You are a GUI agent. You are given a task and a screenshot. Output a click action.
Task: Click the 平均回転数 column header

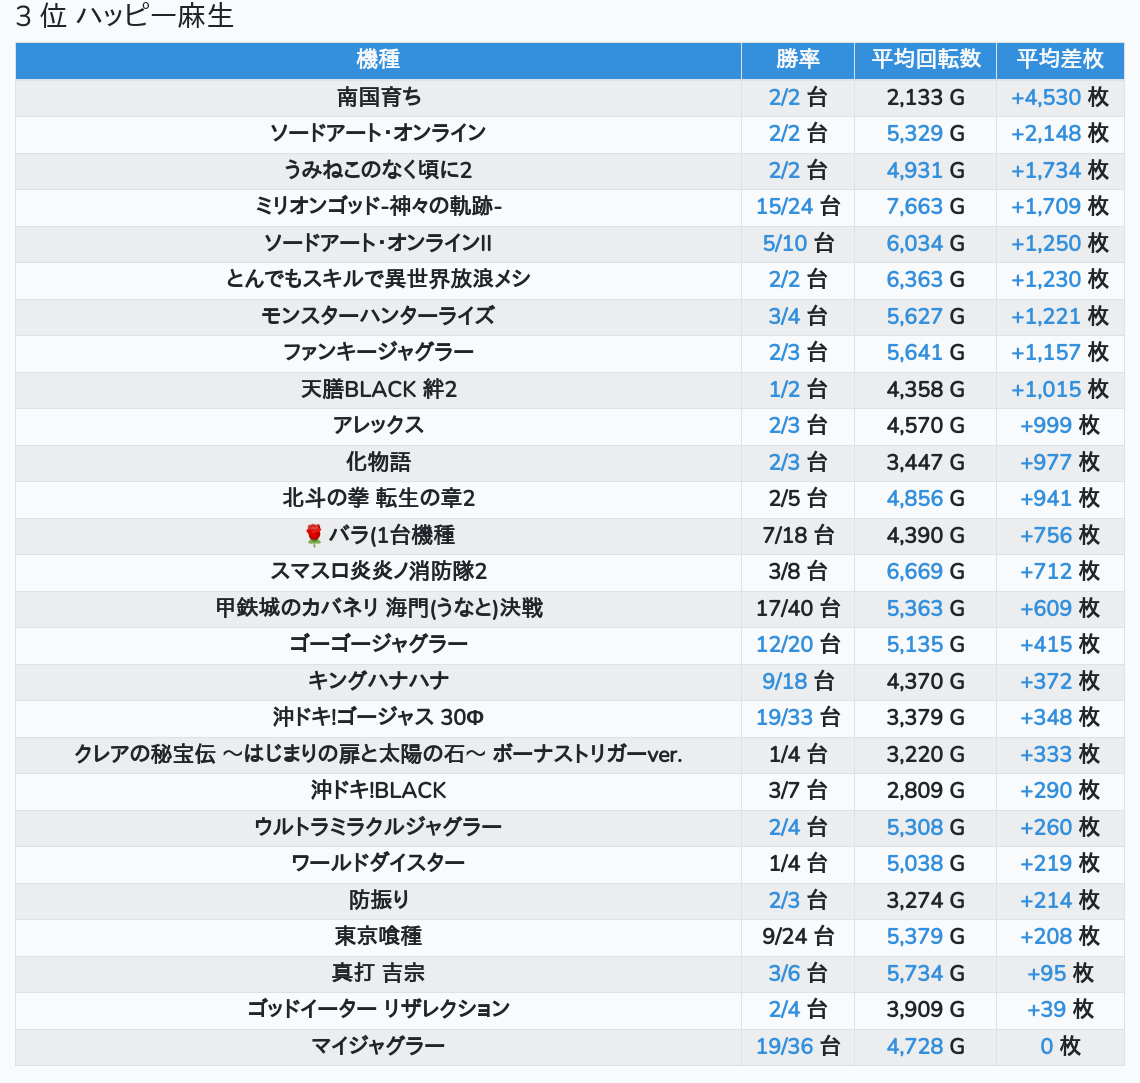[x=926, y=59]
